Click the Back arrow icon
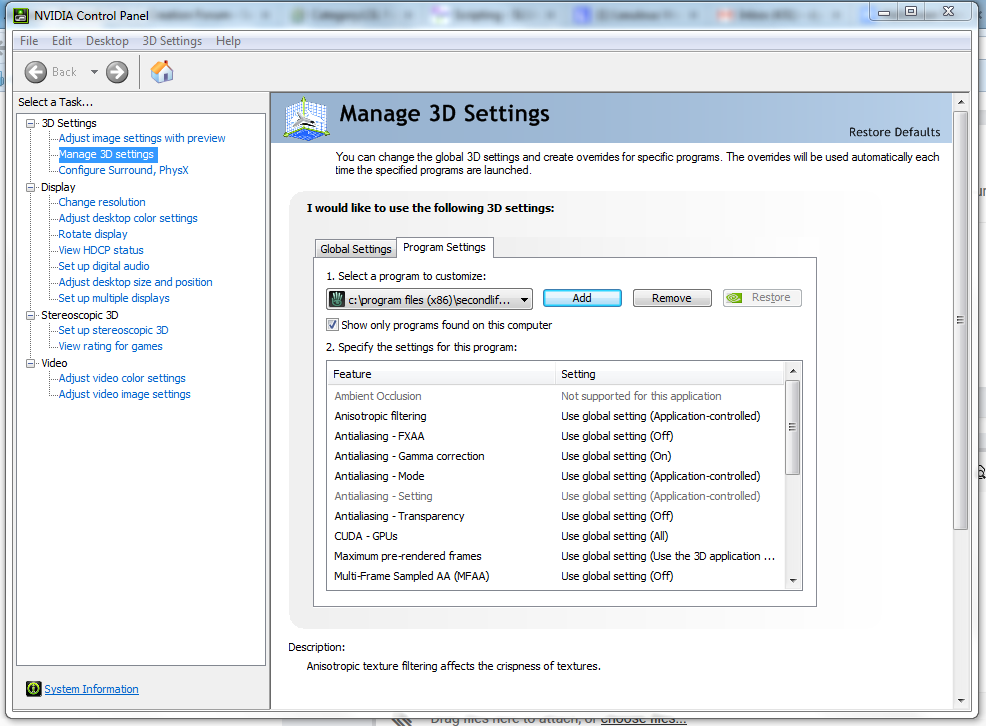 (36, 72)
